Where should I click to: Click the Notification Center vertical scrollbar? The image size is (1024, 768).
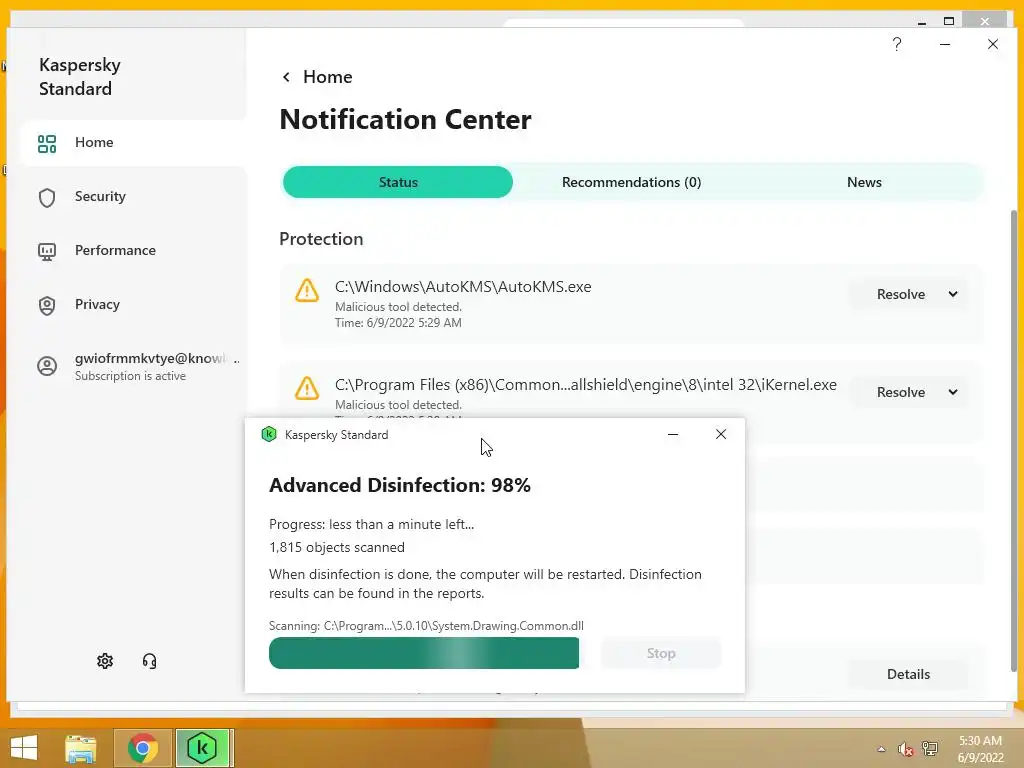coord(1014,440)
